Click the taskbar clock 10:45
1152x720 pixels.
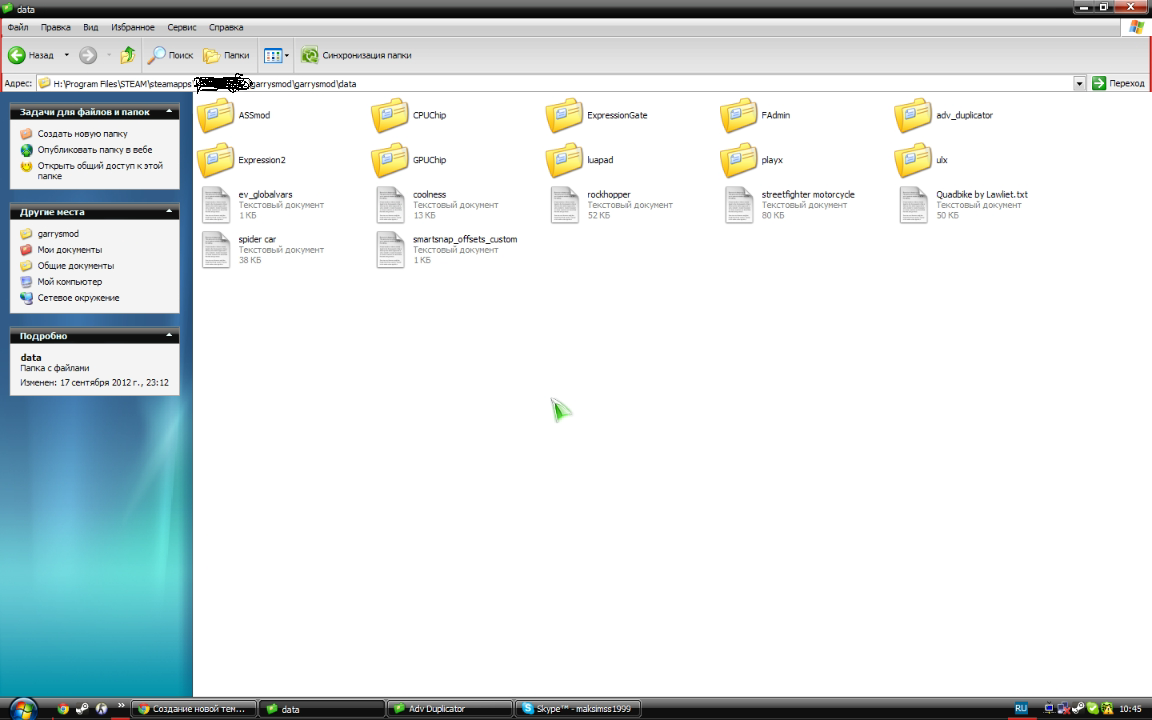tap(1130, 709)
